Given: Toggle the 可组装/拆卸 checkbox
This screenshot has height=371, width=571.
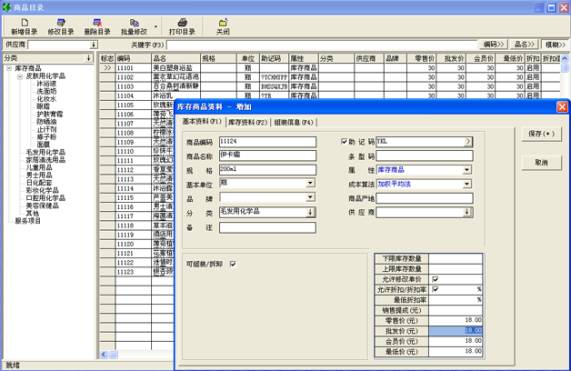Looking at the screenshot, I should click(233, 264).
